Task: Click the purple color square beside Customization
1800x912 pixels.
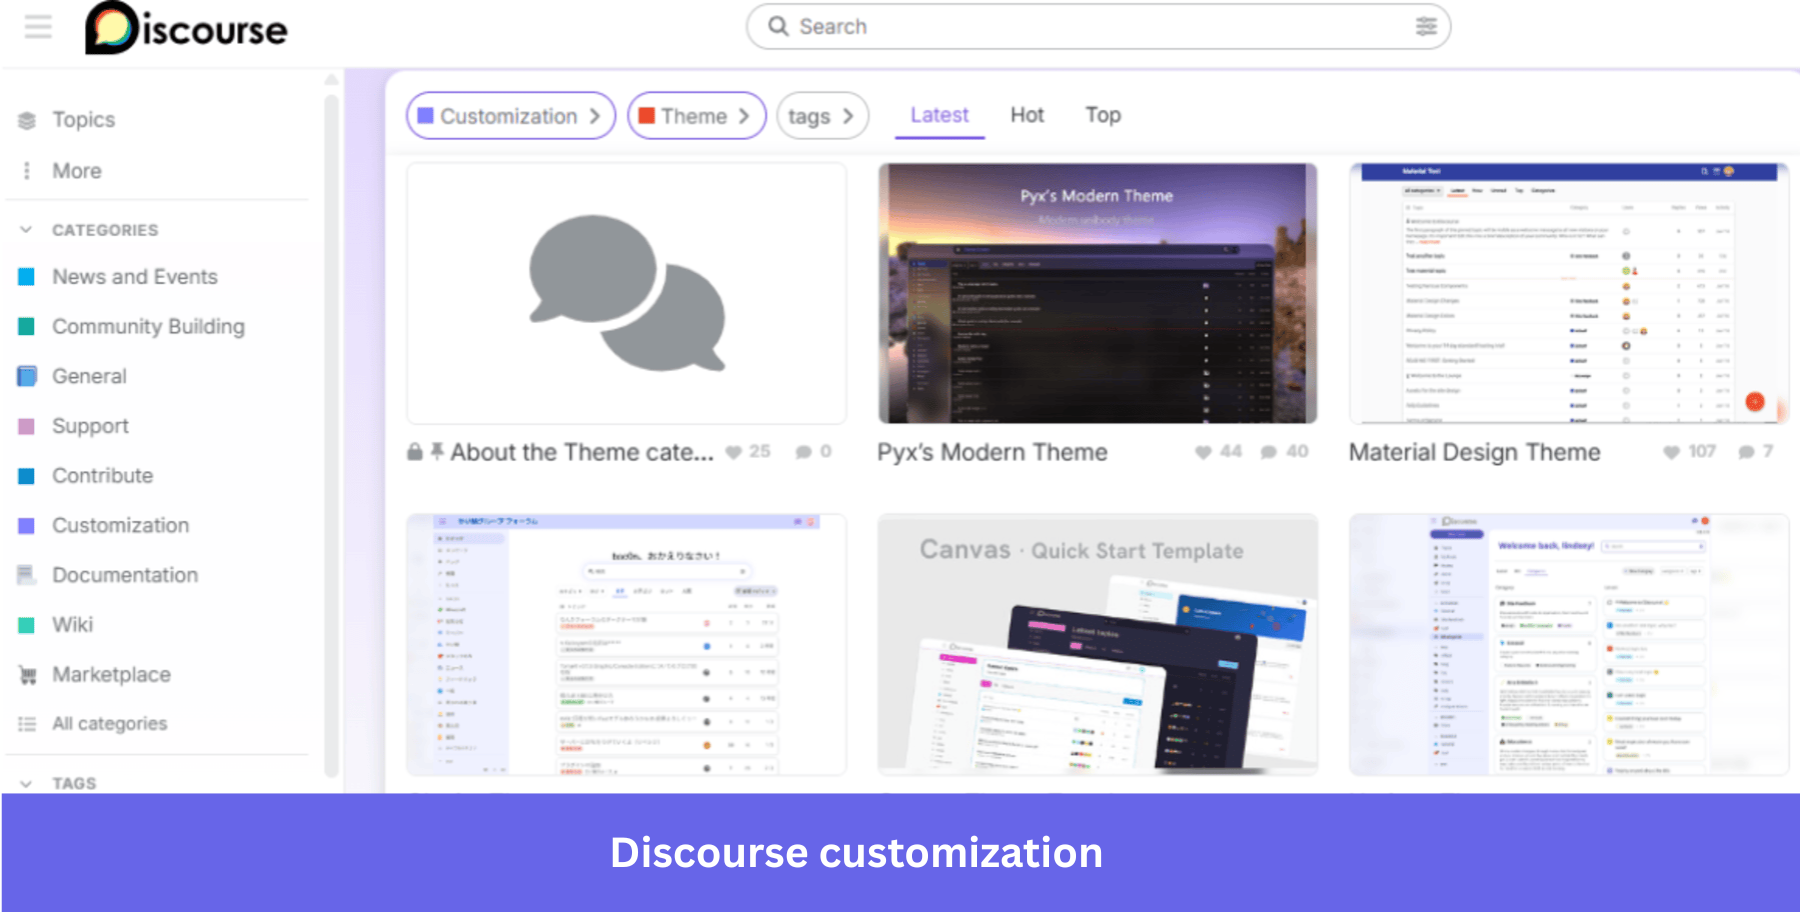Action: (x=27, y=525)
